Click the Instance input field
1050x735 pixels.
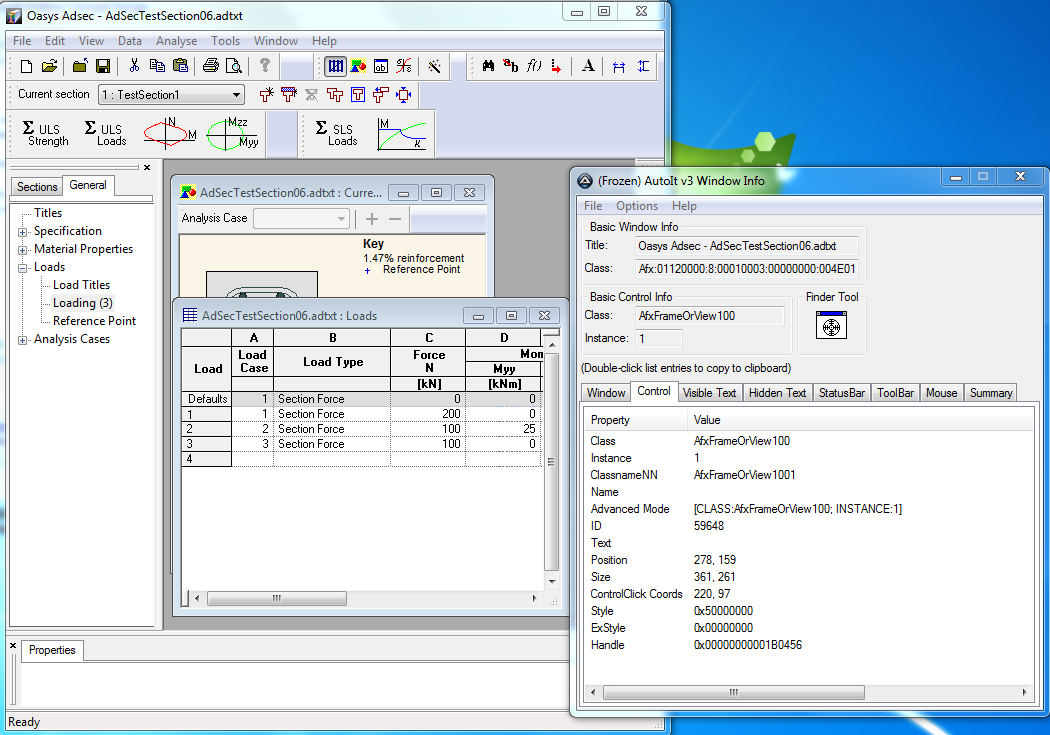(658, 339)
